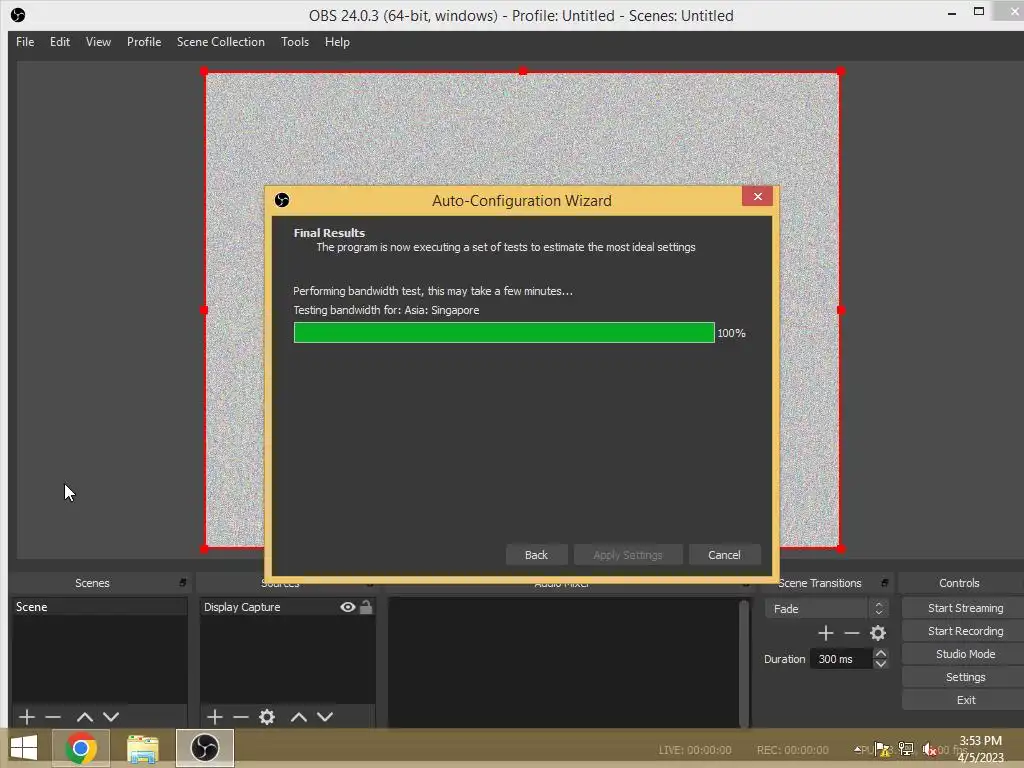Click 'Final Results' heading
The image size is (1024, 768).
click(329, 232)
